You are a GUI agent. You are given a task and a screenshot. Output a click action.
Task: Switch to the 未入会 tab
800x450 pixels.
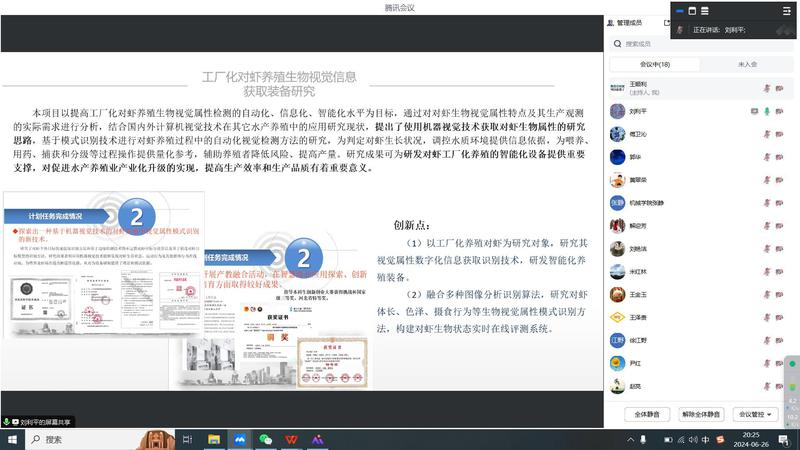(747, 63)
